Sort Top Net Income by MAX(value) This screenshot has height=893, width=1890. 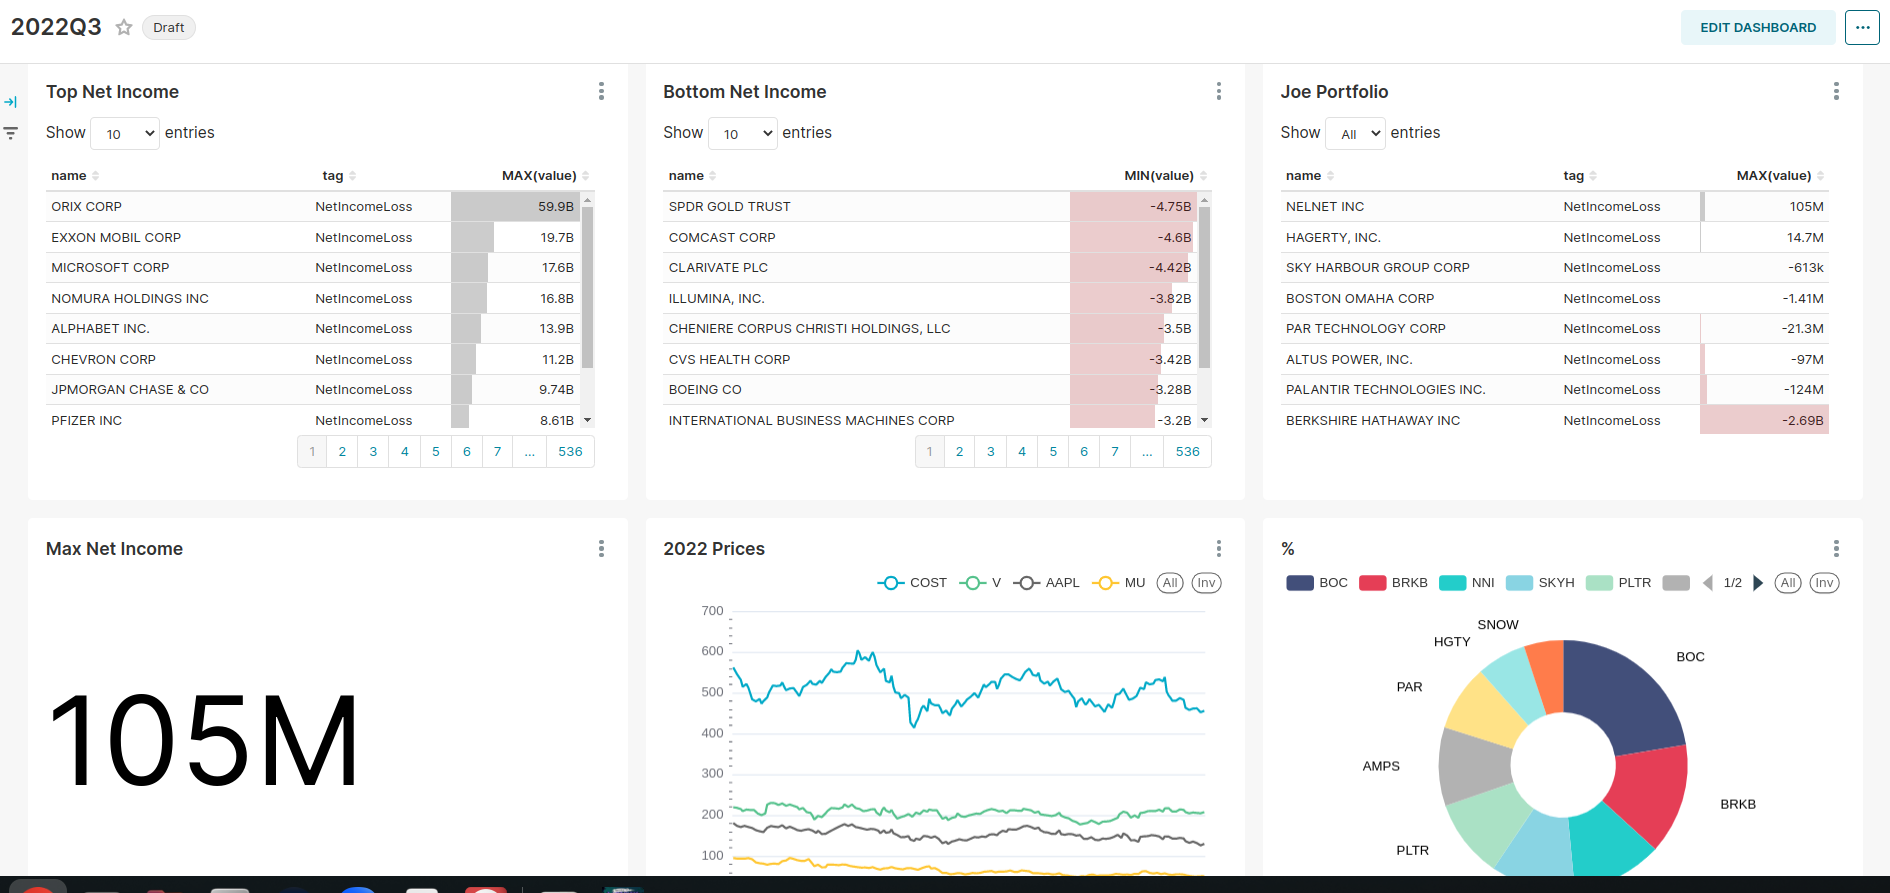click(545, 176)
